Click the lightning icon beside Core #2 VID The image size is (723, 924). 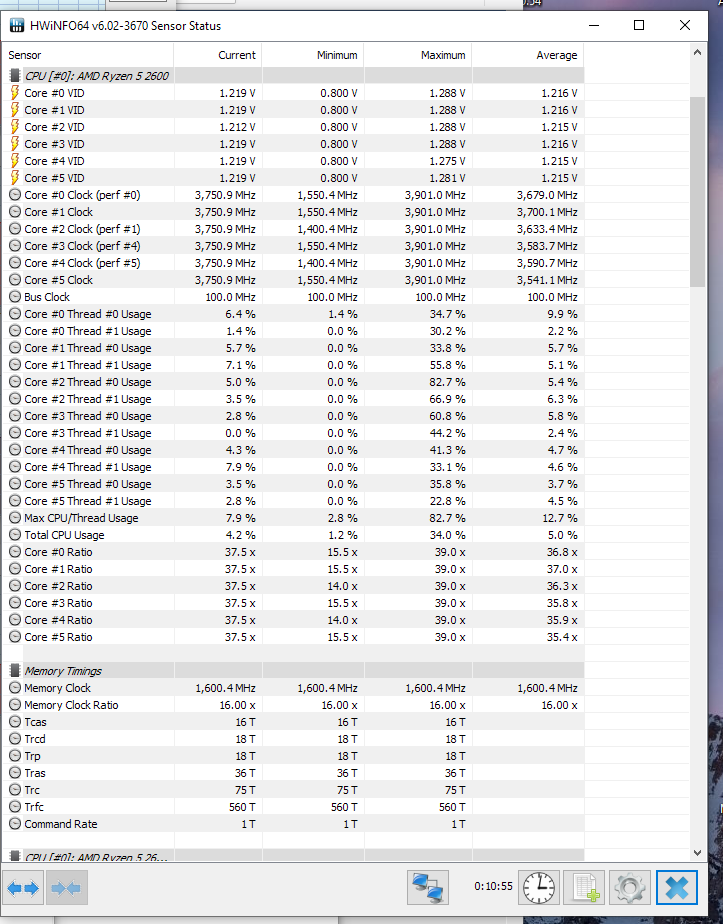[x=15, y=127]
